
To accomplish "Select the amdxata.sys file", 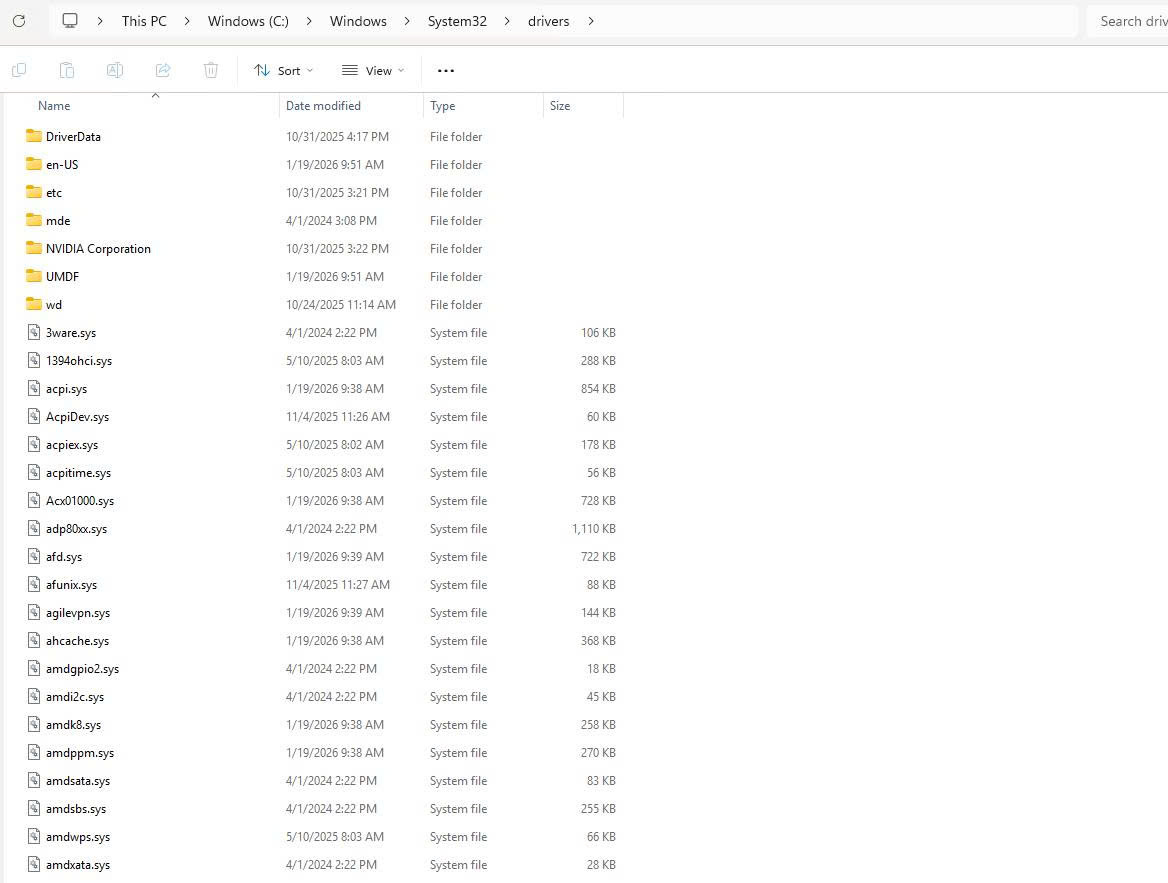I will (x=77, y=865).
